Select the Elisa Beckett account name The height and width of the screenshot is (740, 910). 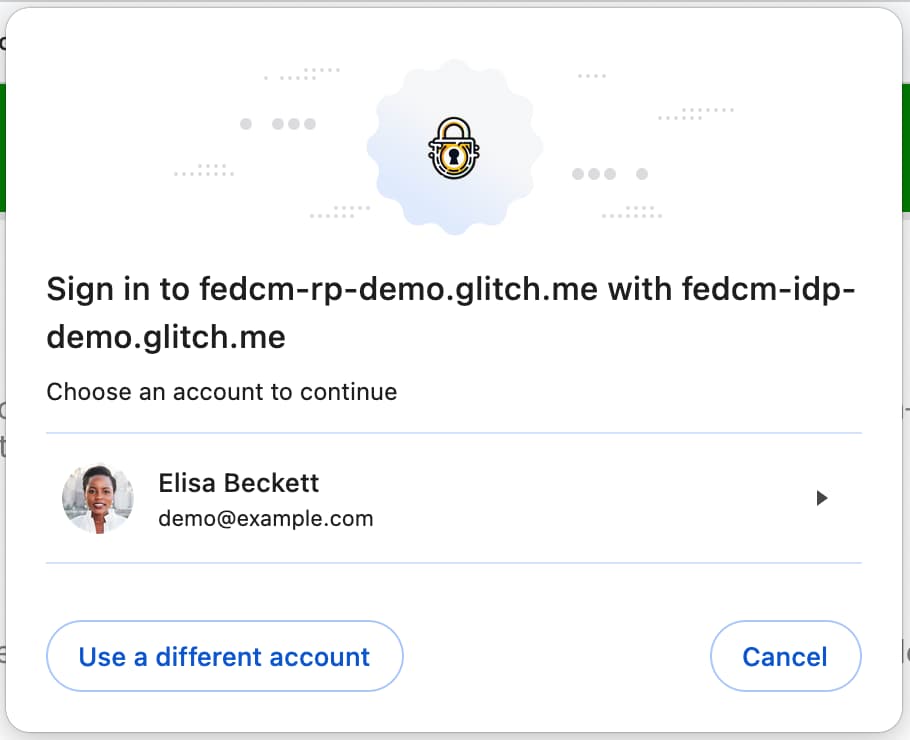point(239,483)
